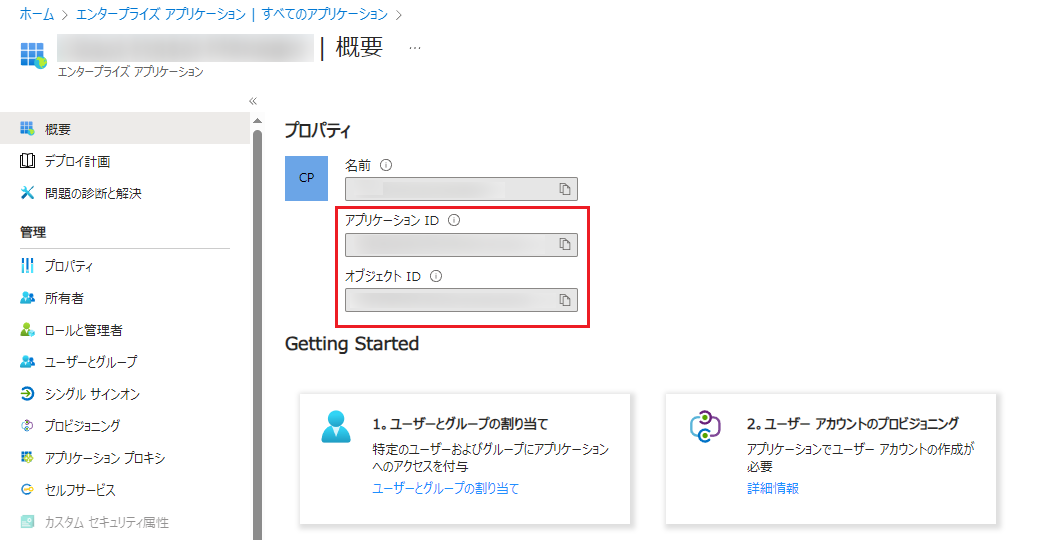This screenshot has height=540, width=1043.
Task: Show info tooltip for 名前
Action: pos(386,165)
